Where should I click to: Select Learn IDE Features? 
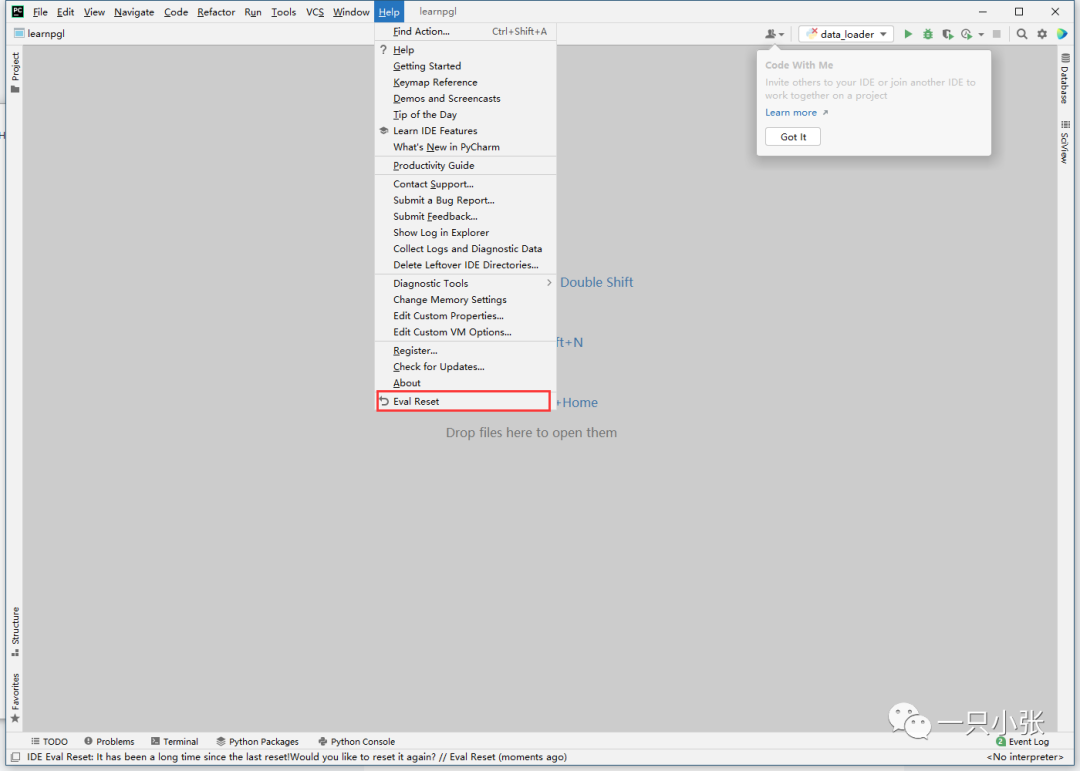(x=466, y=131)
